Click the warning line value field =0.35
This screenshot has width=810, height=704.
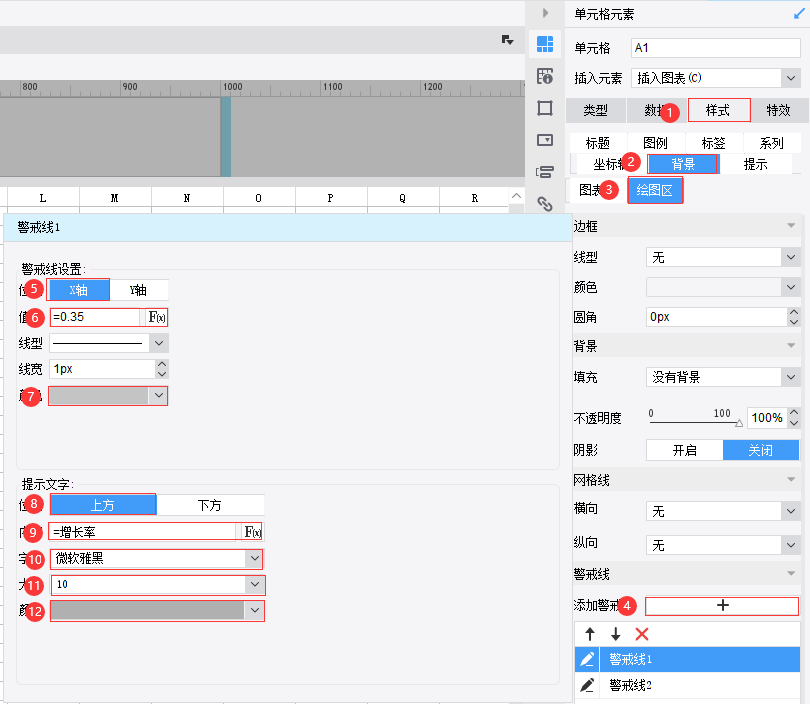[96, 317]
